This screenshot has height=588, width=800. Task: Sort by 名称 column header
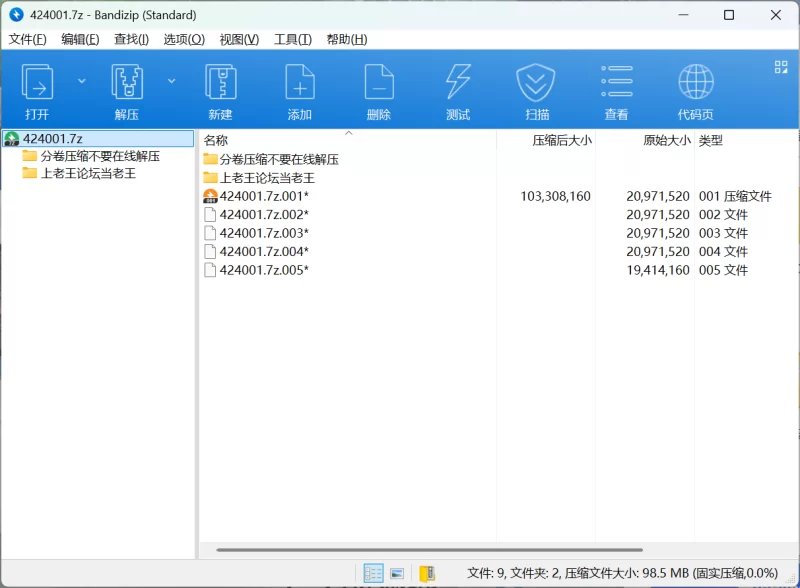click(x=347, y=140)
